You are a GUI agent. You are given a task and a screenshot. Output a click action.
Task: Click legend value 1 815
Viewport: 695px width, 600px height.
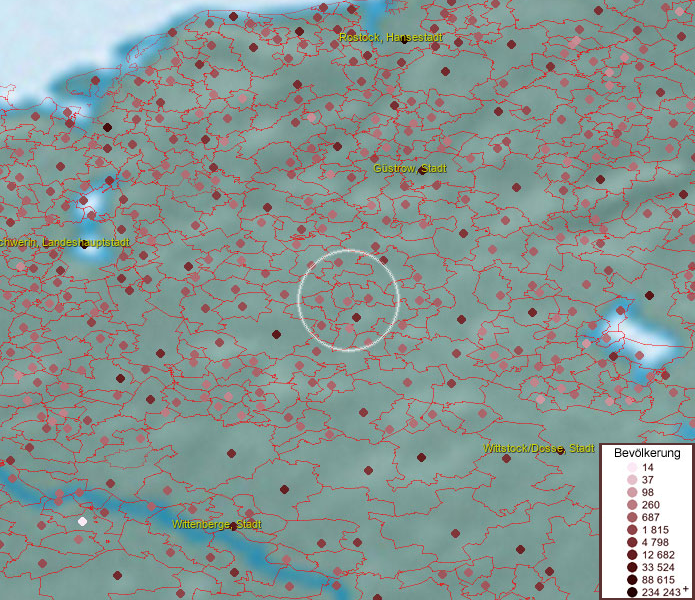(655, 530)
